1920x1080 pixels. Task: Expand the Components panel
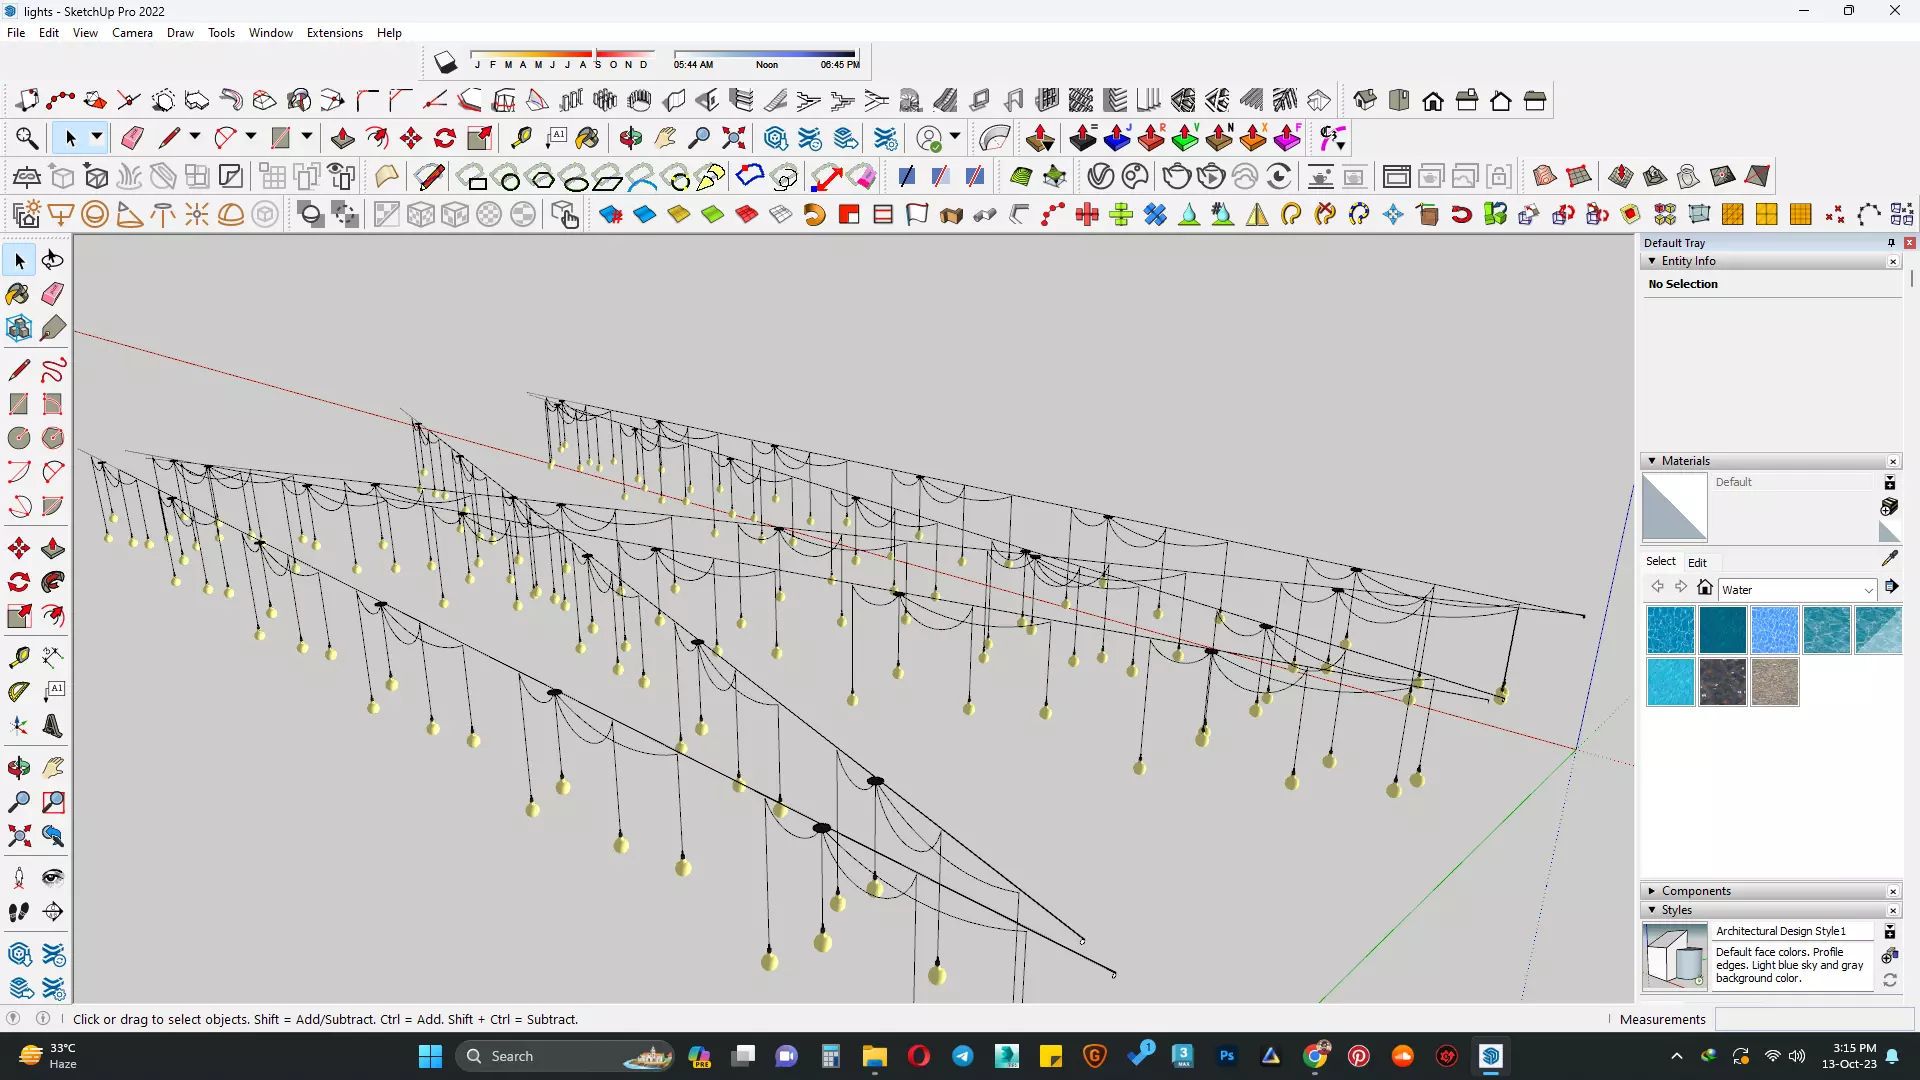1652,891
